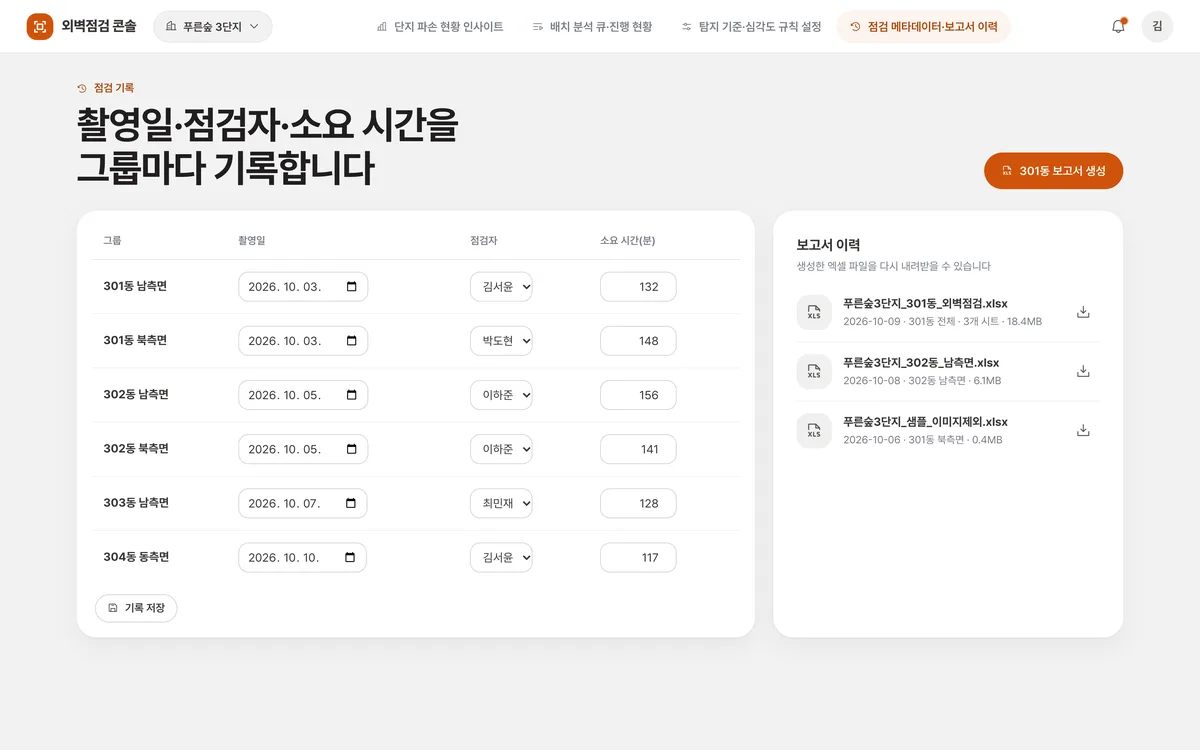
Task: Click the 302동 북측면 row label
Action: (x=136, y=448)
